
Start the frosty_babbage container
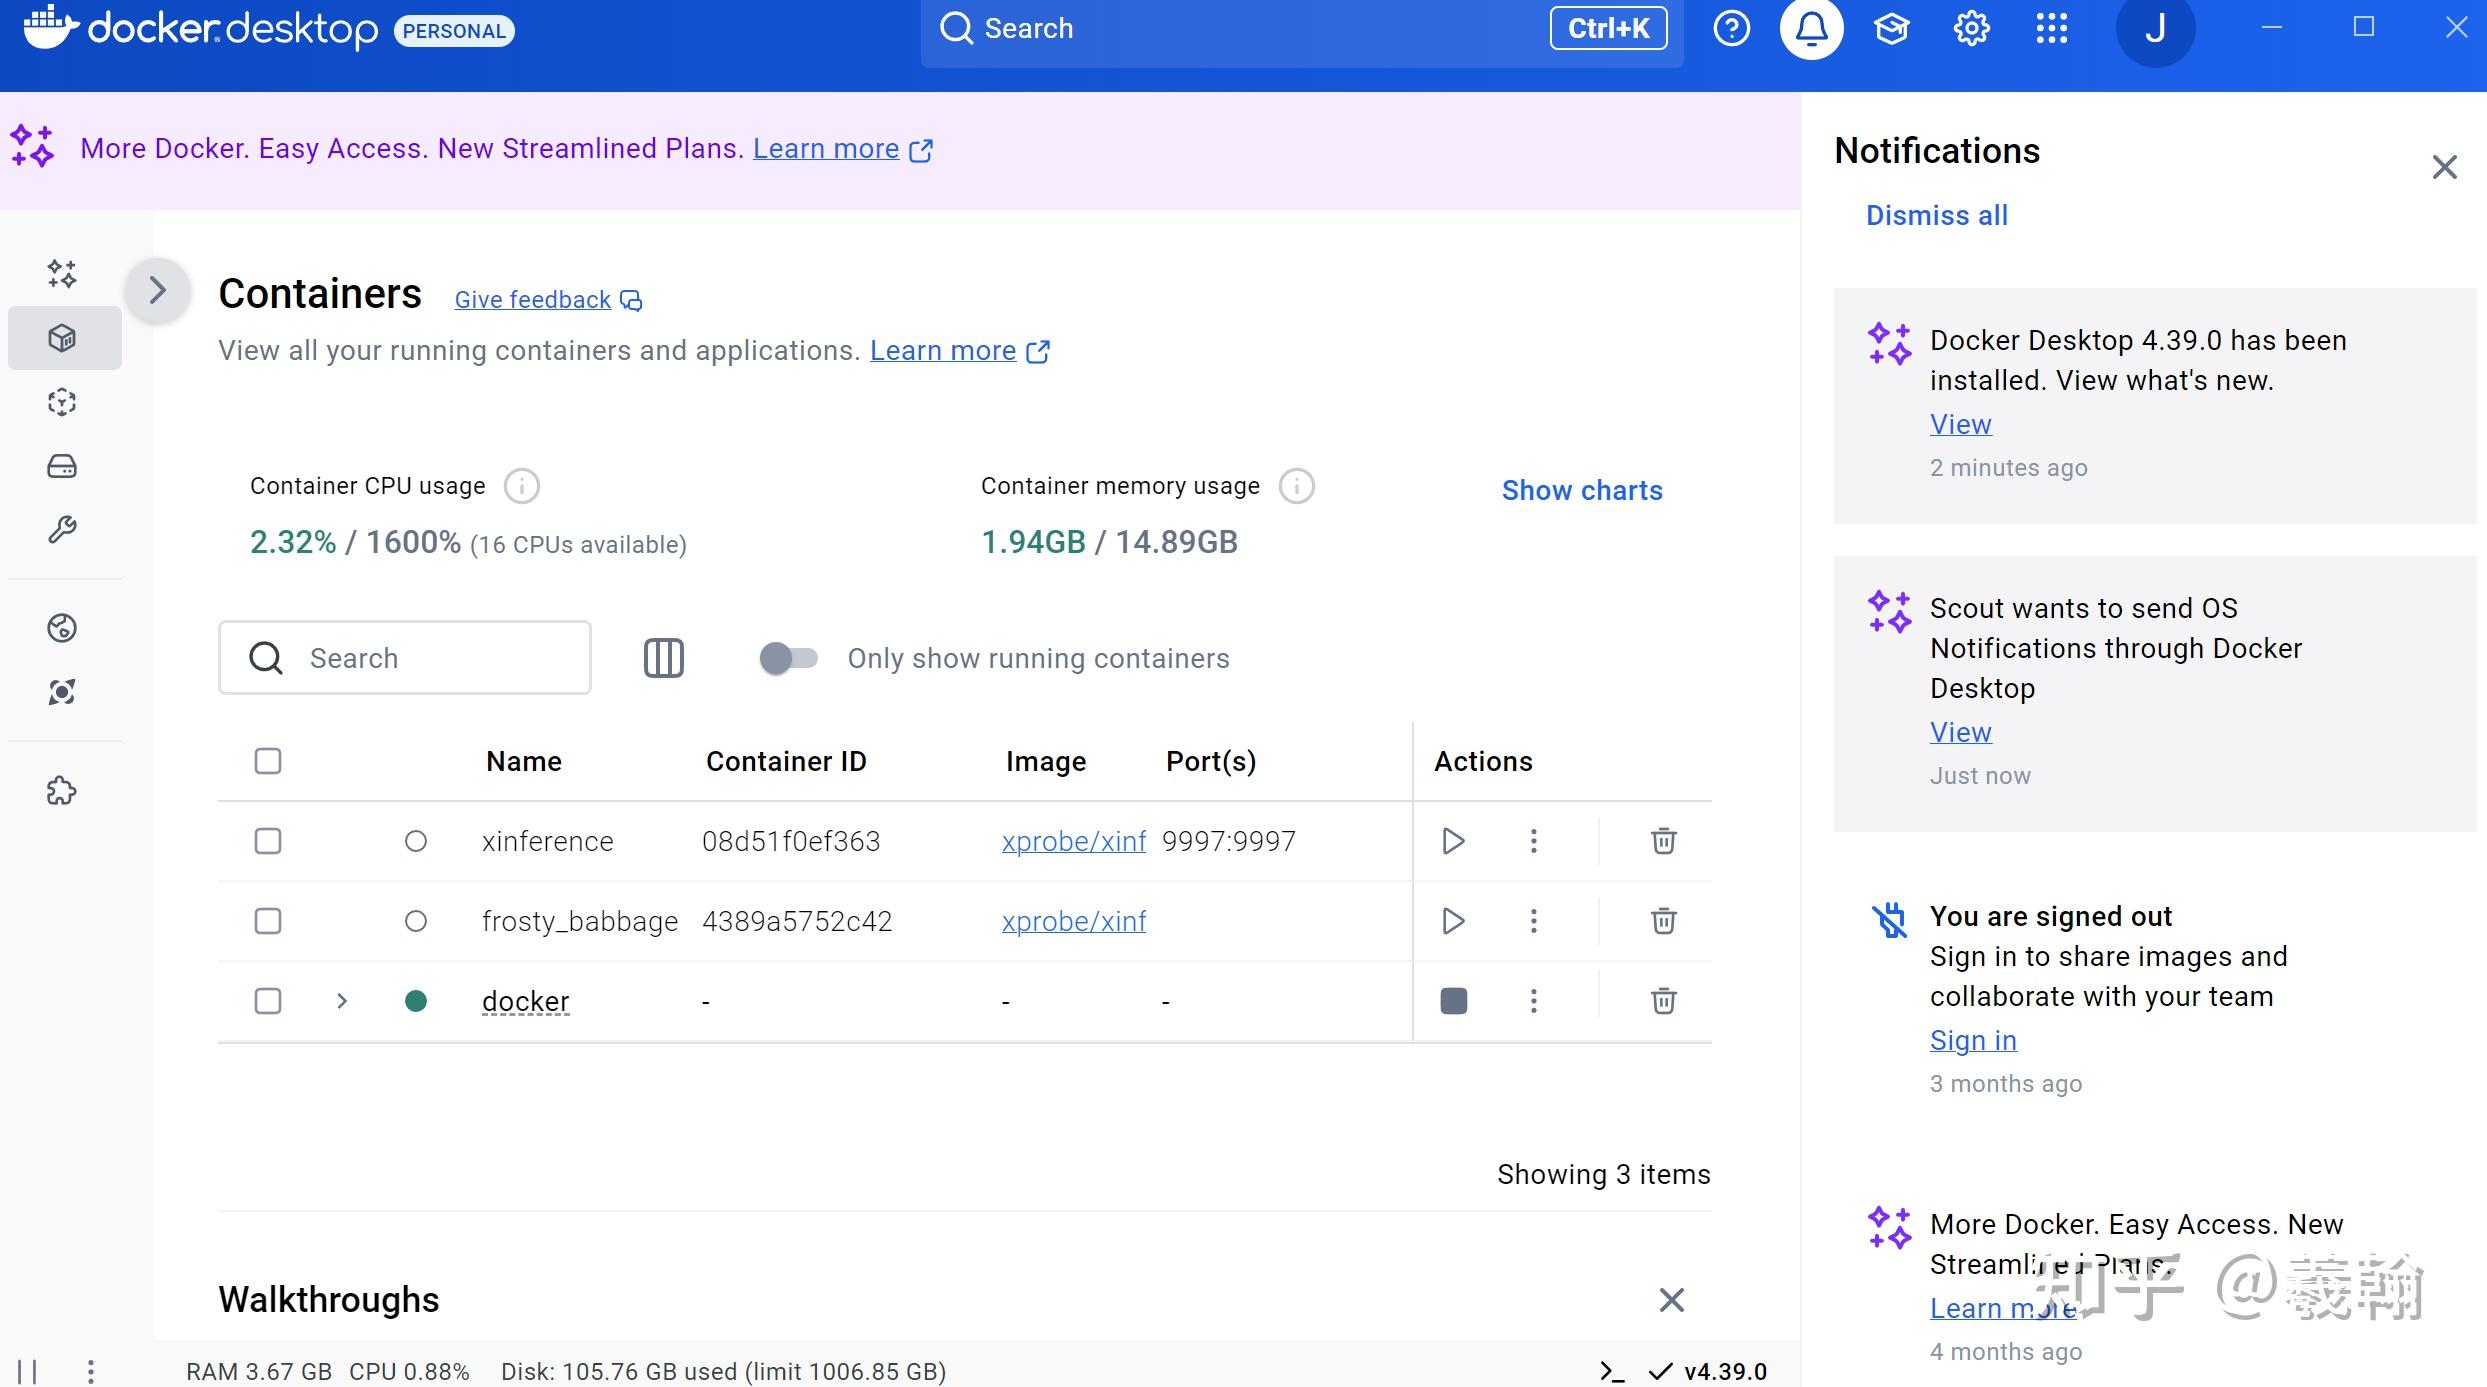tap(1453, 921)
